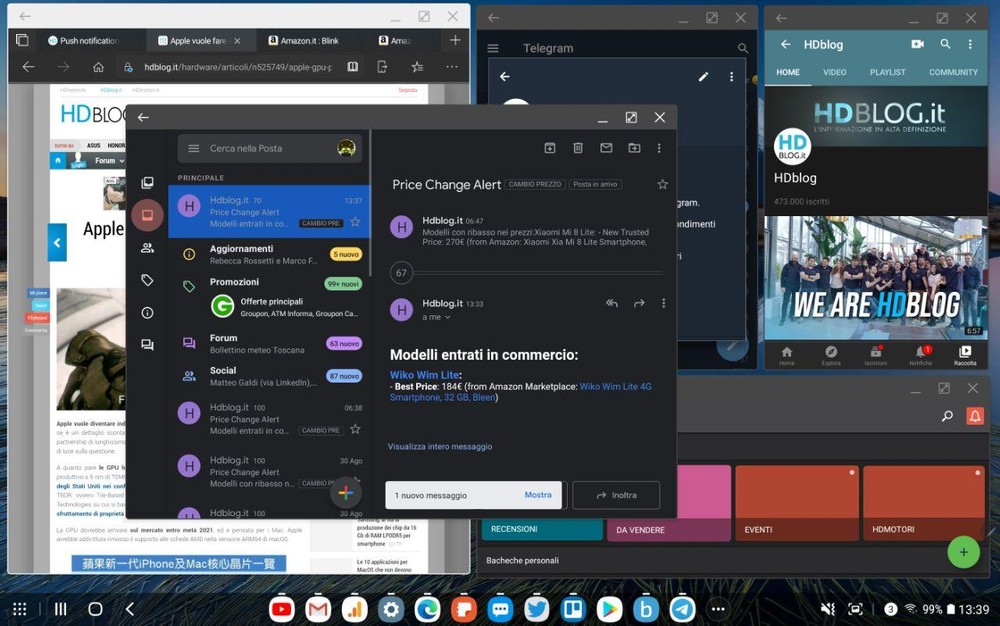Click Trello red notification bell

click(x=974, y=416)
